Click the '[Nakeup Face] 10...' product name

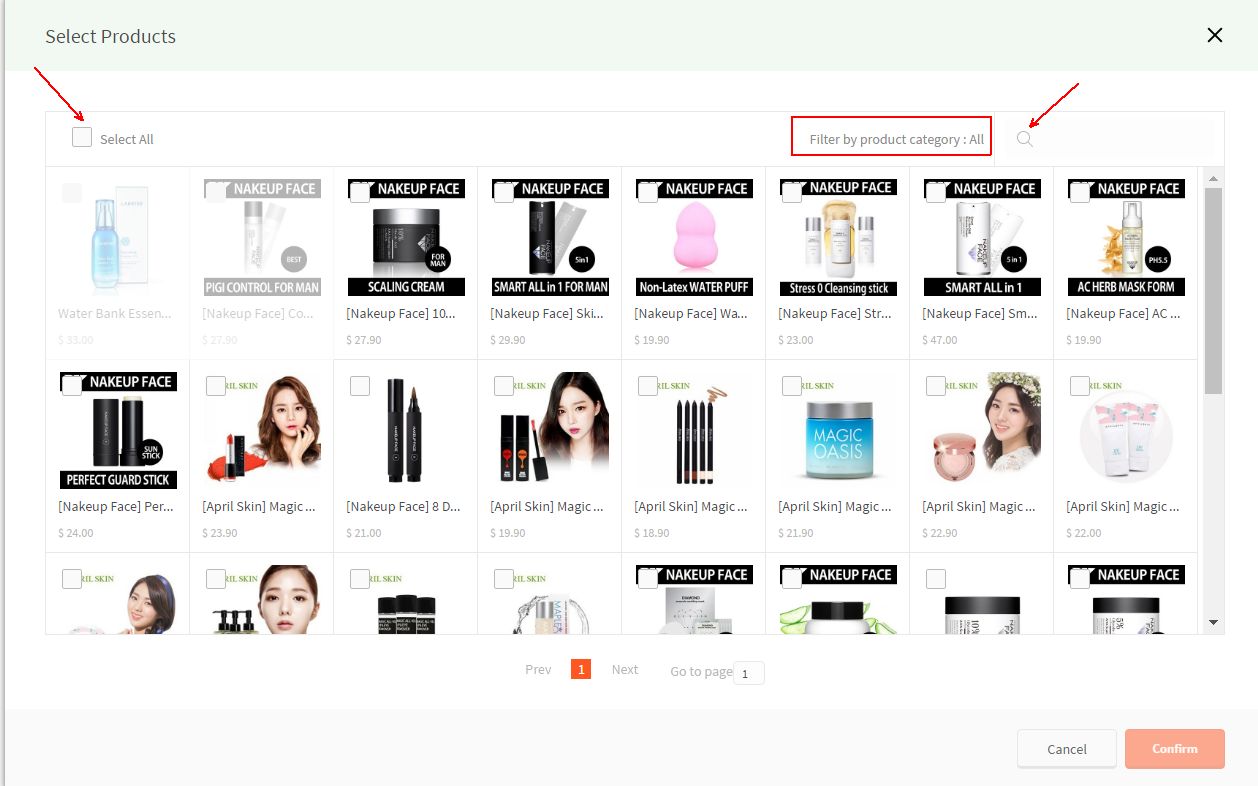point(401,313)
